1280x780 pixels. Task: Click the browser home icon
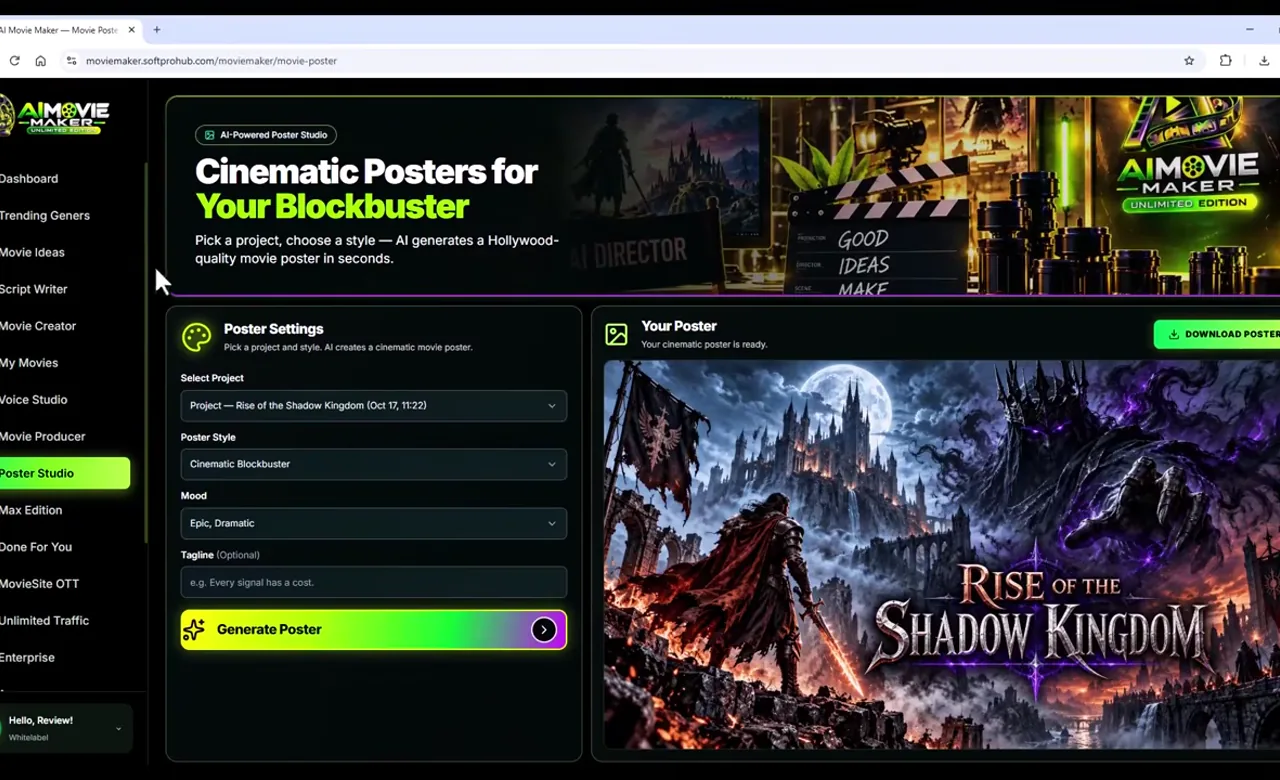pyautogui.click(x=41, y=61)
